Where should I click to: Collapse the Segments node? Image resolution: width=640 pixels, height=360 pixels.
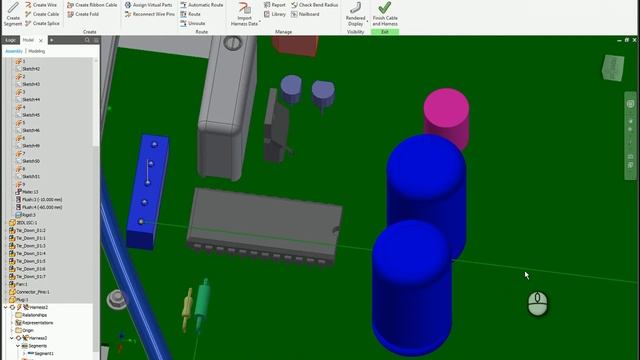(18, 346)
